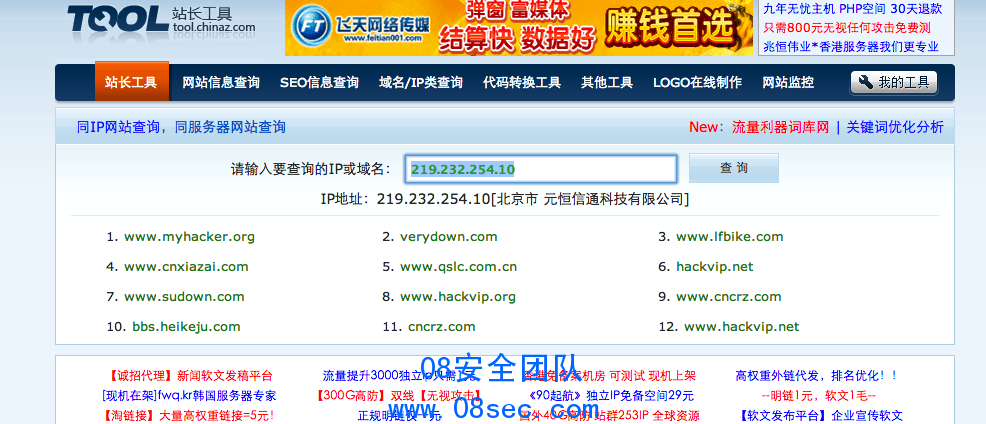The width and height of the screenshot is (986, 424).
Task: Click the 【诚招代理】新闻软文发稿平台 link
Action: pyautogui.click(x=191, y=376)
